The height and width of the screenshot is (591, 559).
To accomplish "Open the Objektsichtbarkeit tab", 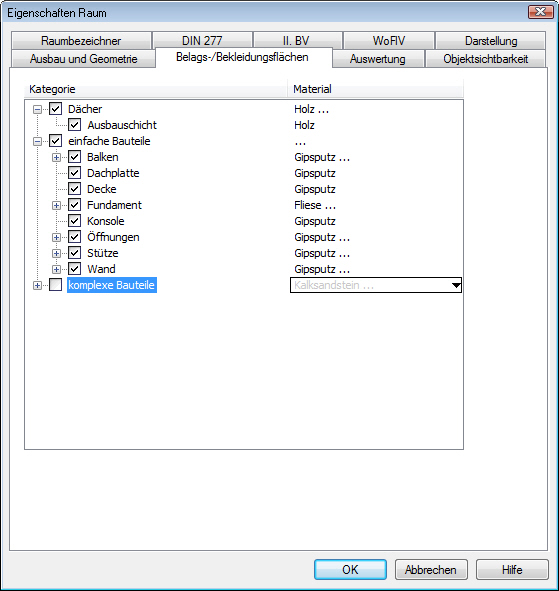I will point(485,59).
